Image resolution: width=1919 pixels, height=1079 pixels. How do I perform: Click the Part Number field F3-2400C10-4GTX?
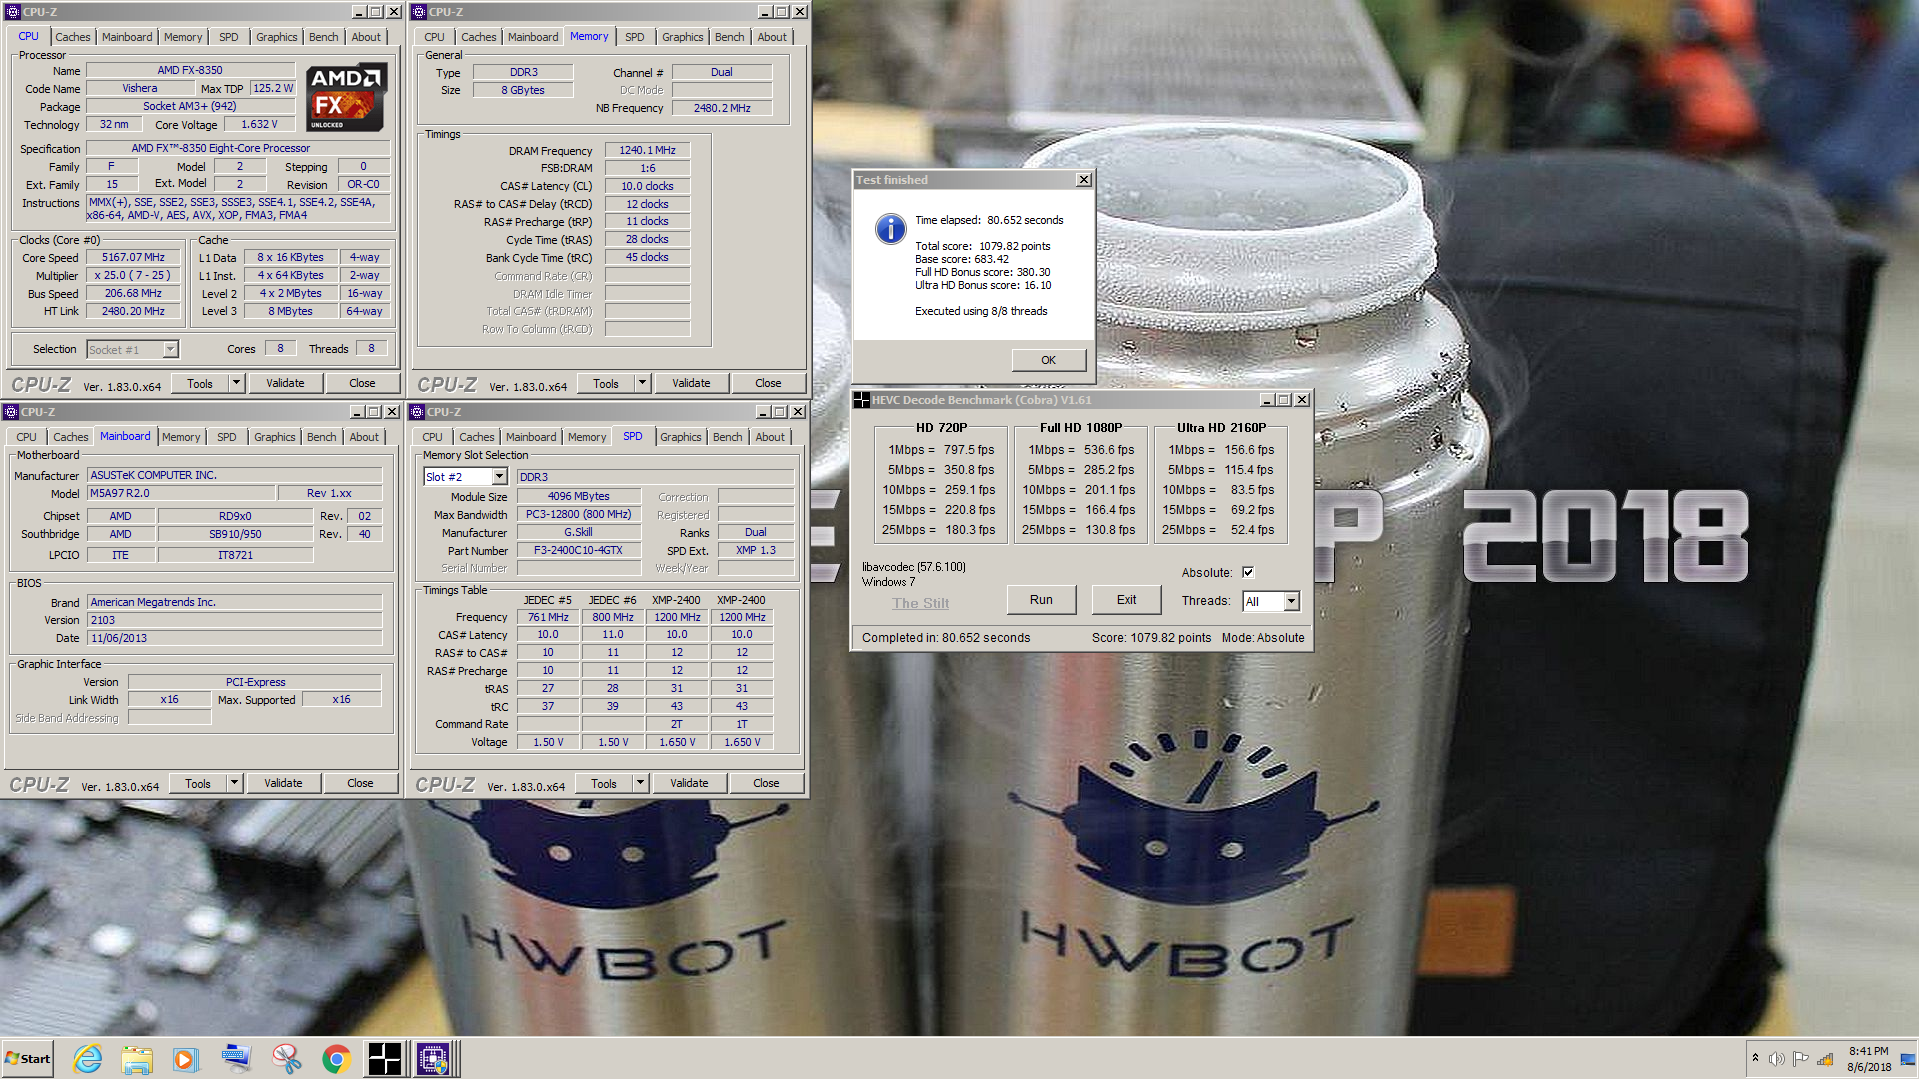point(578,550)
